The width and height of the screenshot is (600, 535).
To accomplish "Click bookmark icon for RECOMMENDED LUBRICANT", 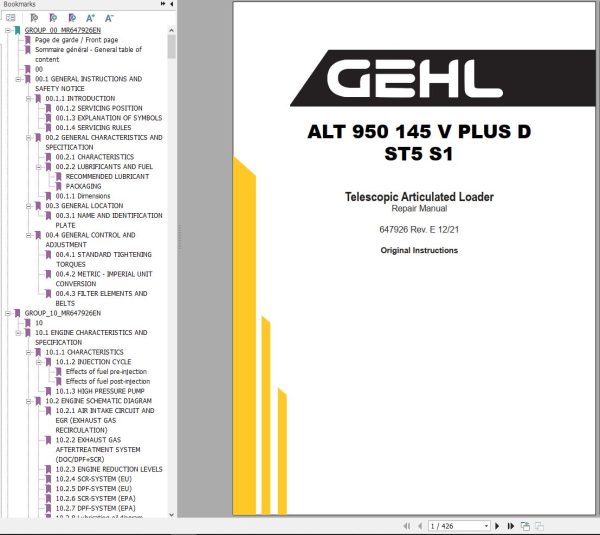I will [59, 176].
